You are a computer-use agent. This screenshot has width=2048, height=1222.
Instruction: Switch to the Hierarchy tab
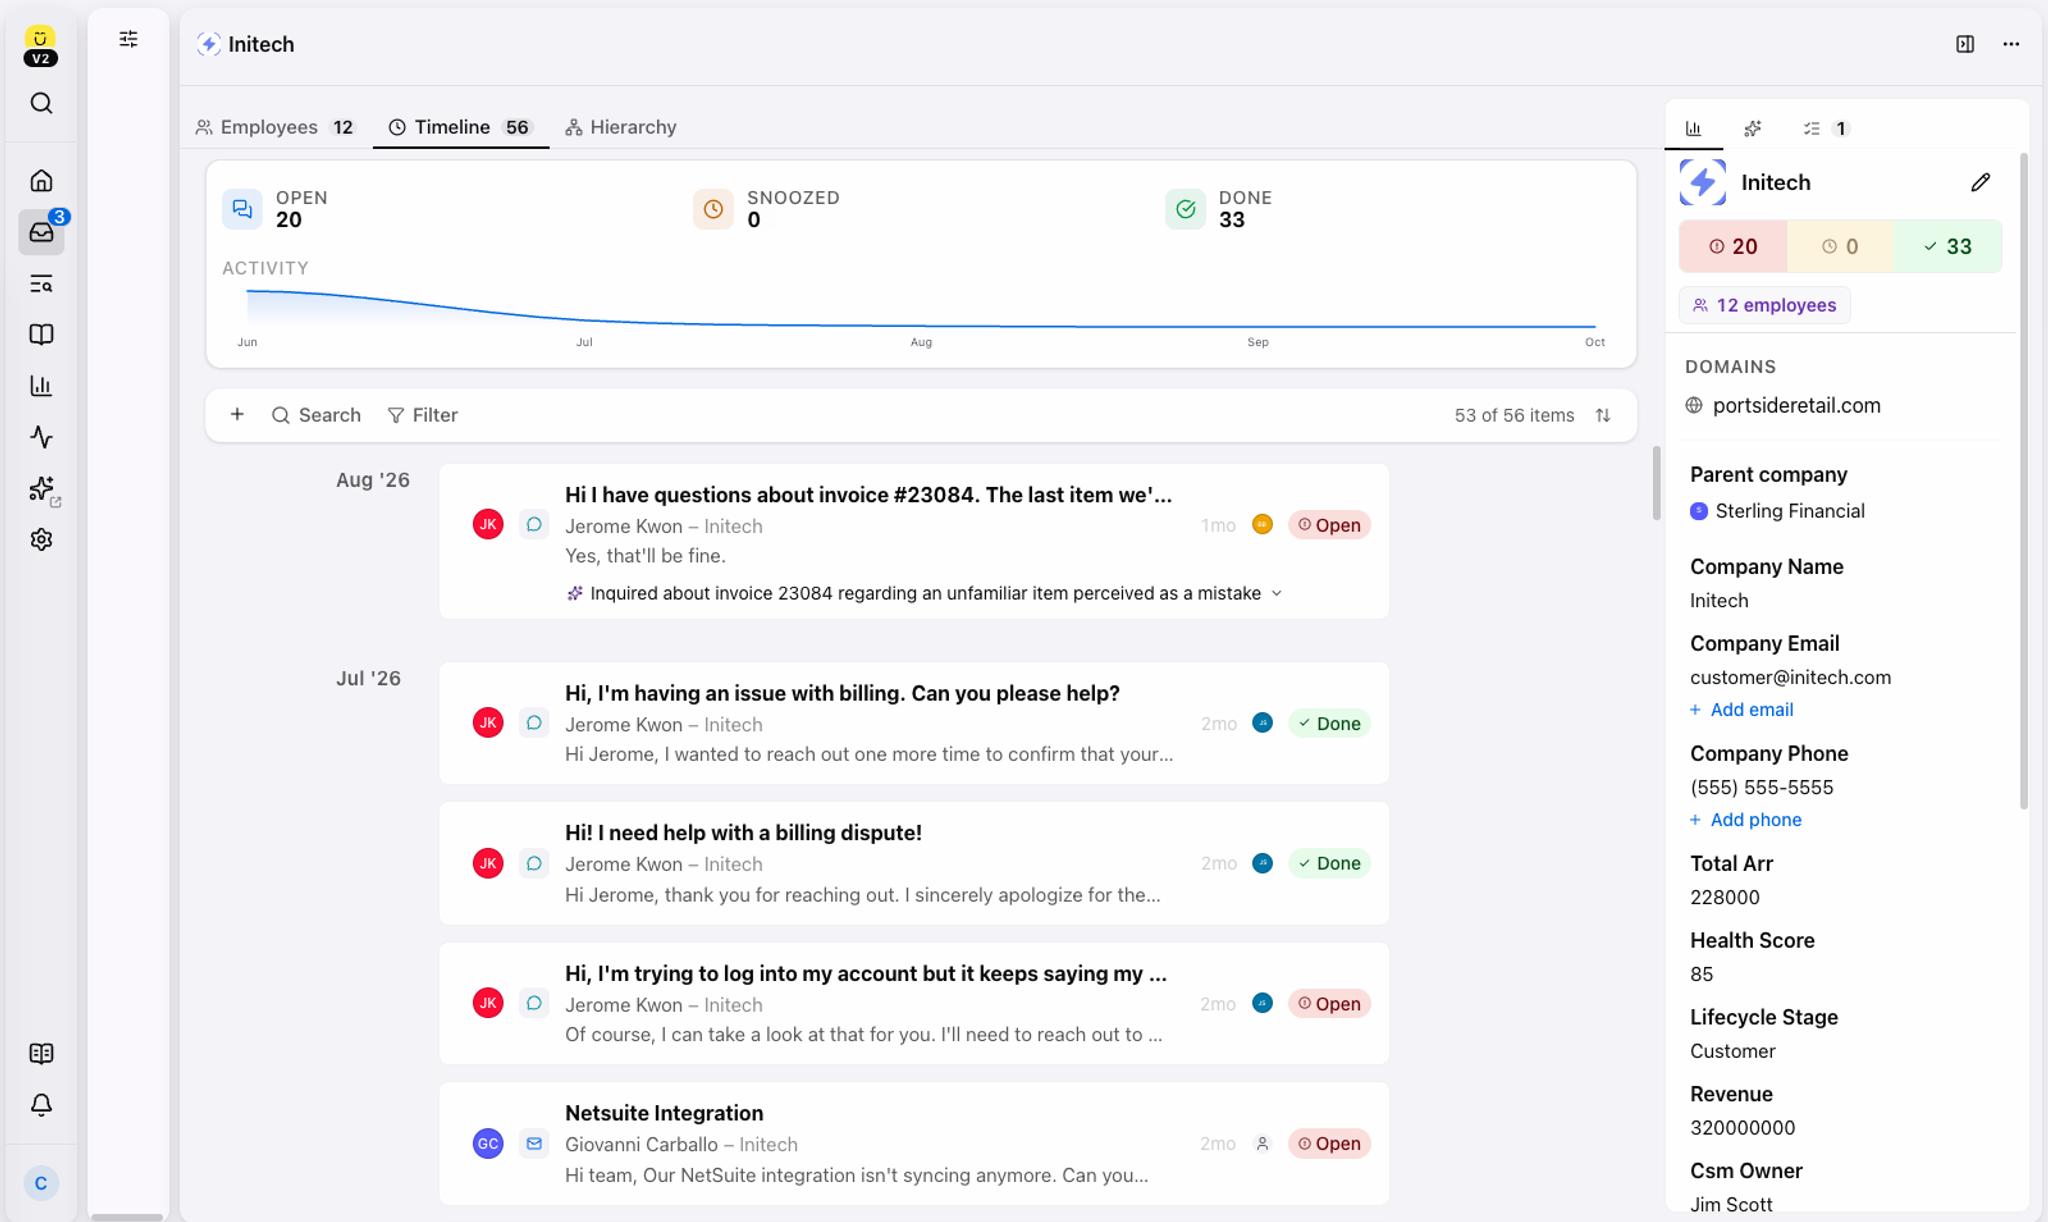621,127
